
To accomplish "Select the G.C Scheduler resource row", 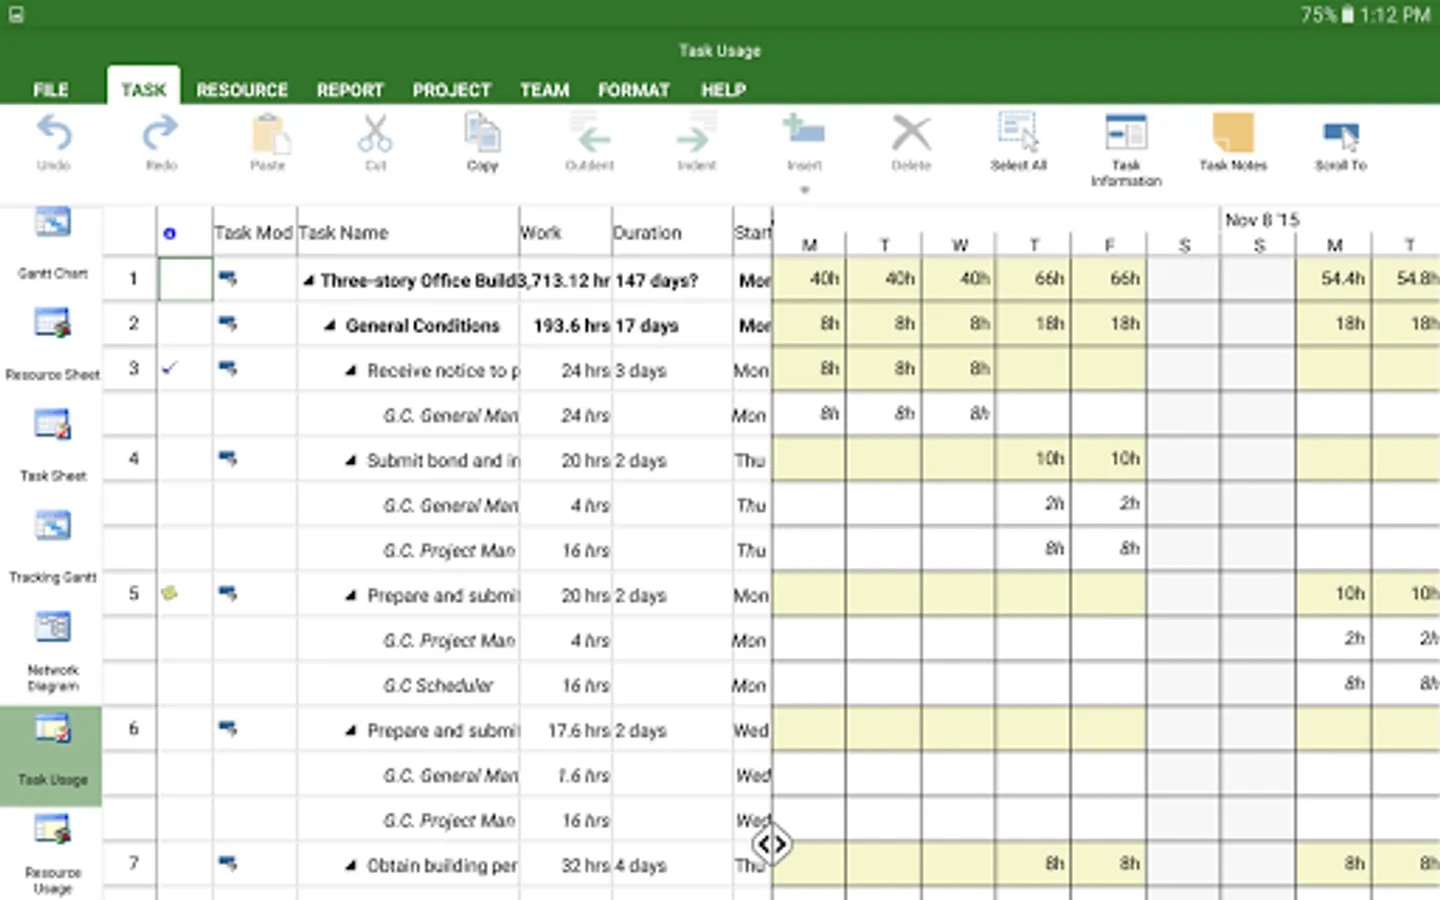I will pyautogui.click(x=438, y=686).
